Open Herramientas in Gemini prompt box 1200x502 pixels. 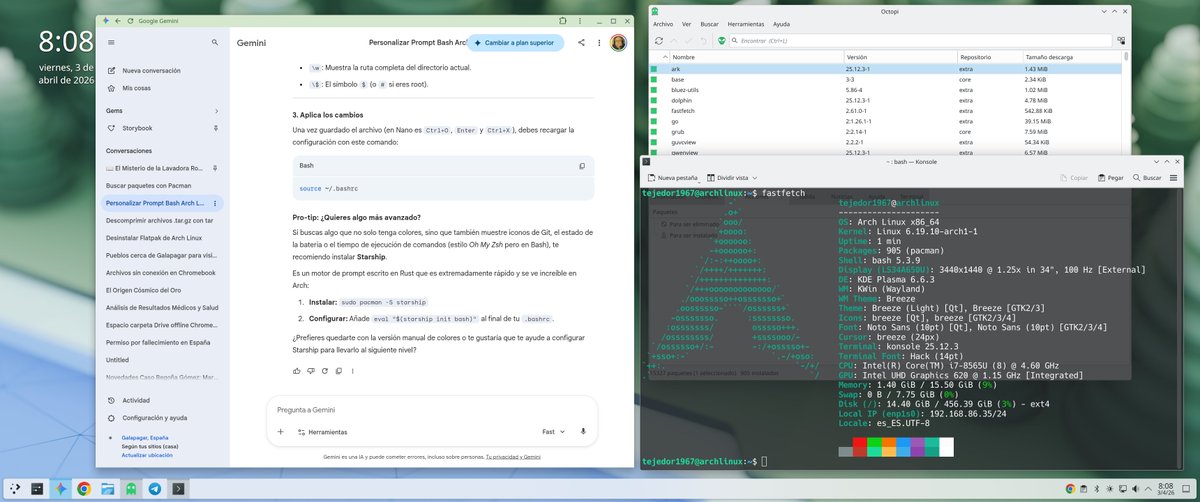point(322,432)
